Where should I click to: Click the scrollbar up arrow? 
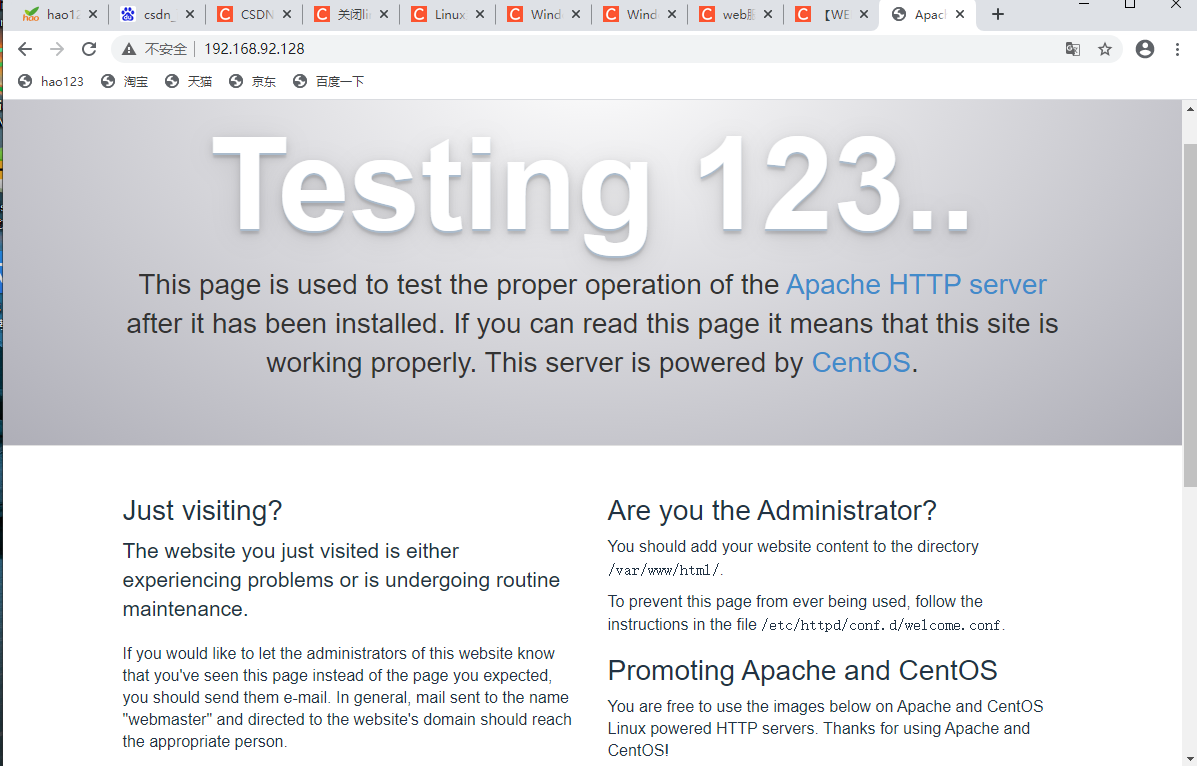tap(1190, 109)
